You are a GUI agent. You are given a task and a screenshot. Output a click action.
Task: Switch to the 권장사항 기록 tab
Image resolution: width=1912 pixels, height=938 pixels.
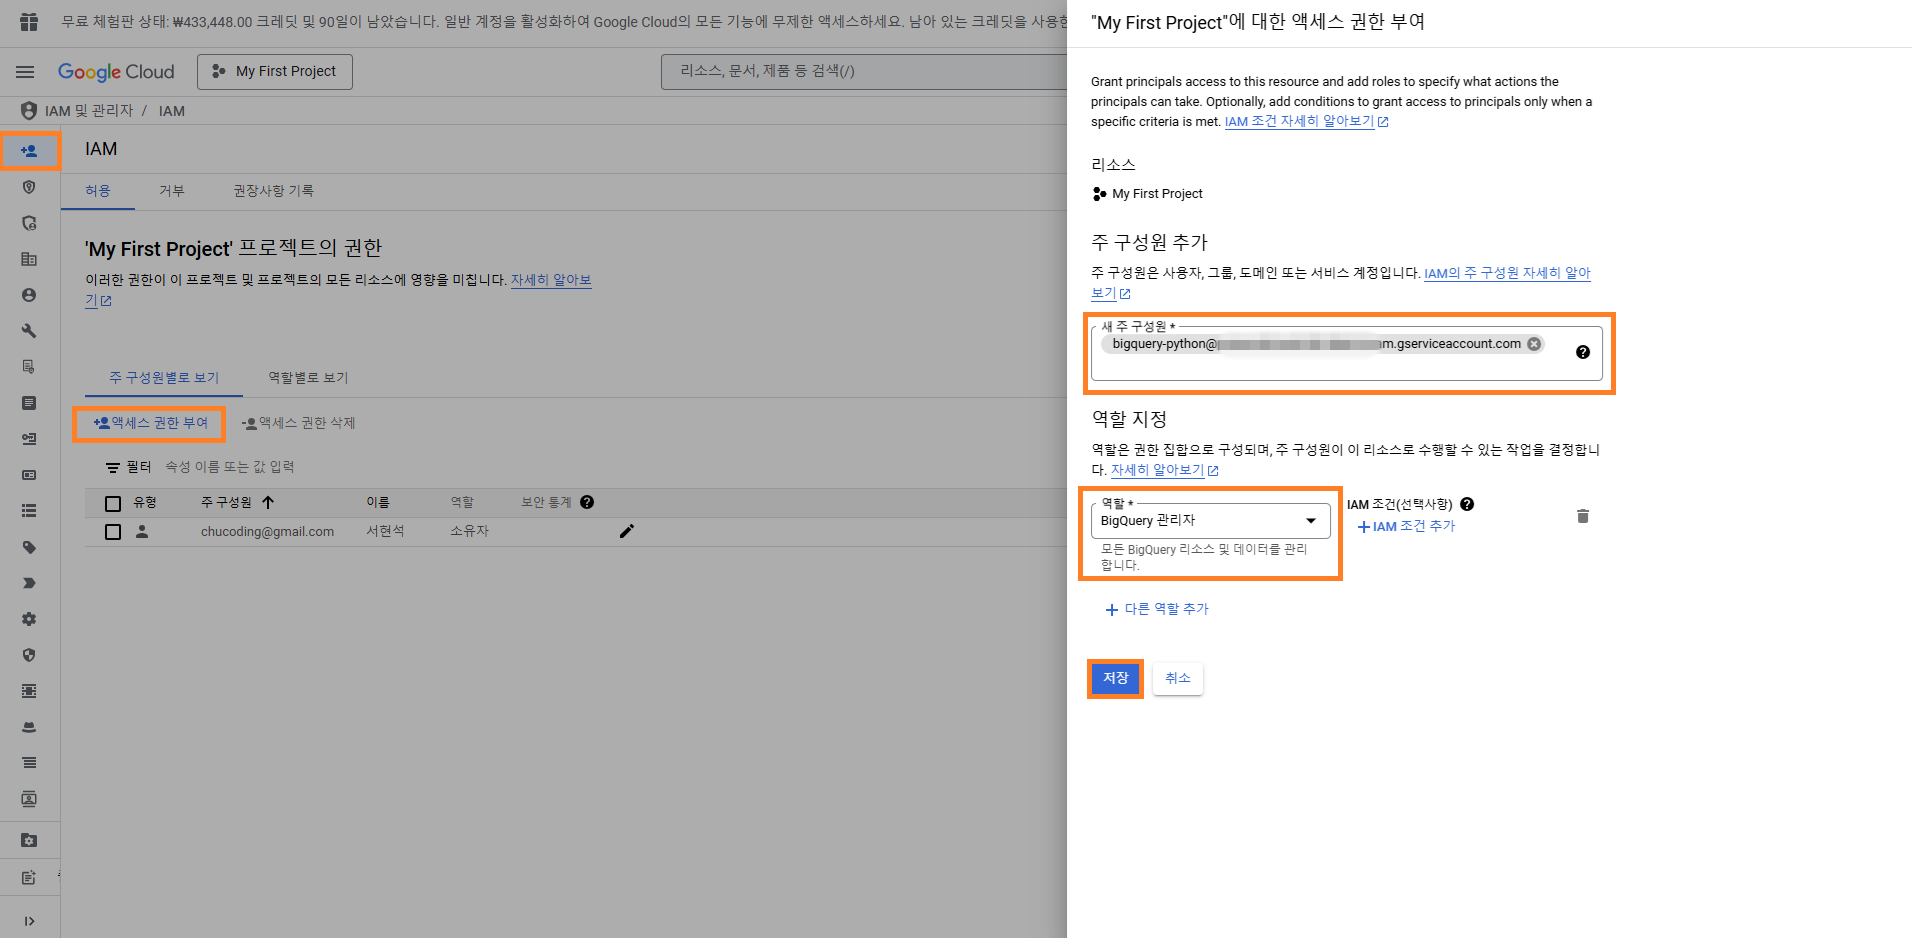coord(273,191)
